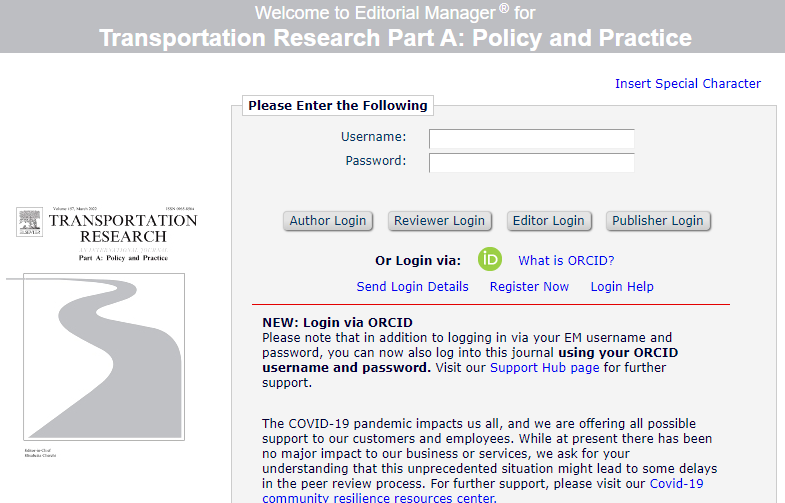Visit the Support Hub page link
This screenshot has width=785, height=503.
544,368
